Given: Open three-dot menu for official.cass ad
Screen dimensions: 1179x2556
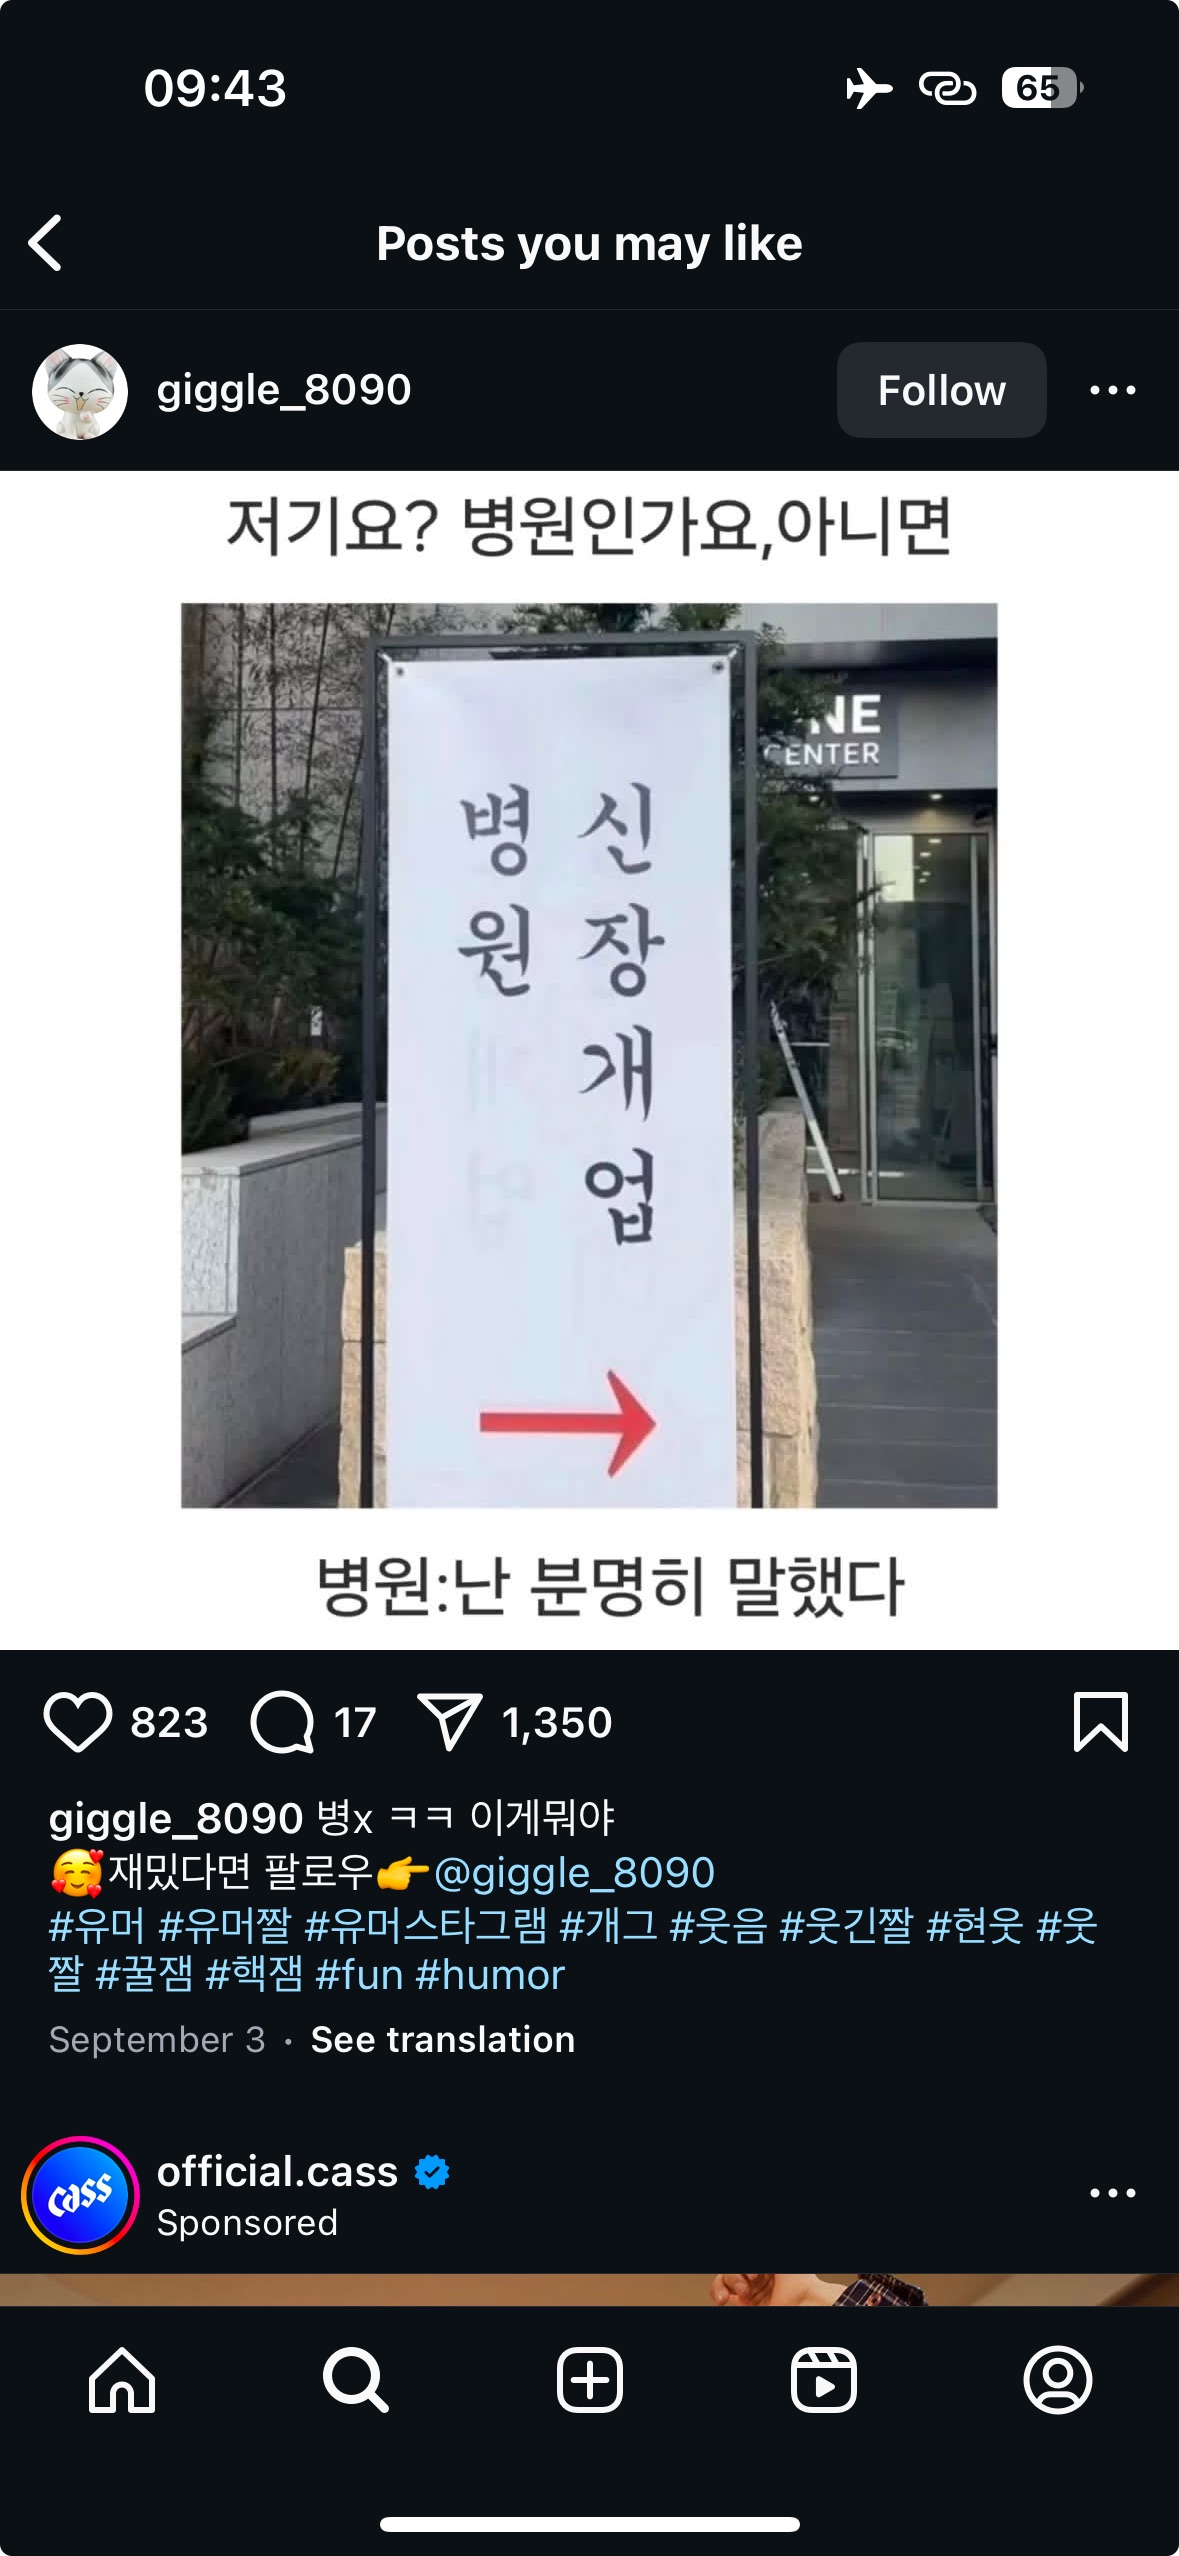Looking at the screenshot, I should click(1112, 2193).
